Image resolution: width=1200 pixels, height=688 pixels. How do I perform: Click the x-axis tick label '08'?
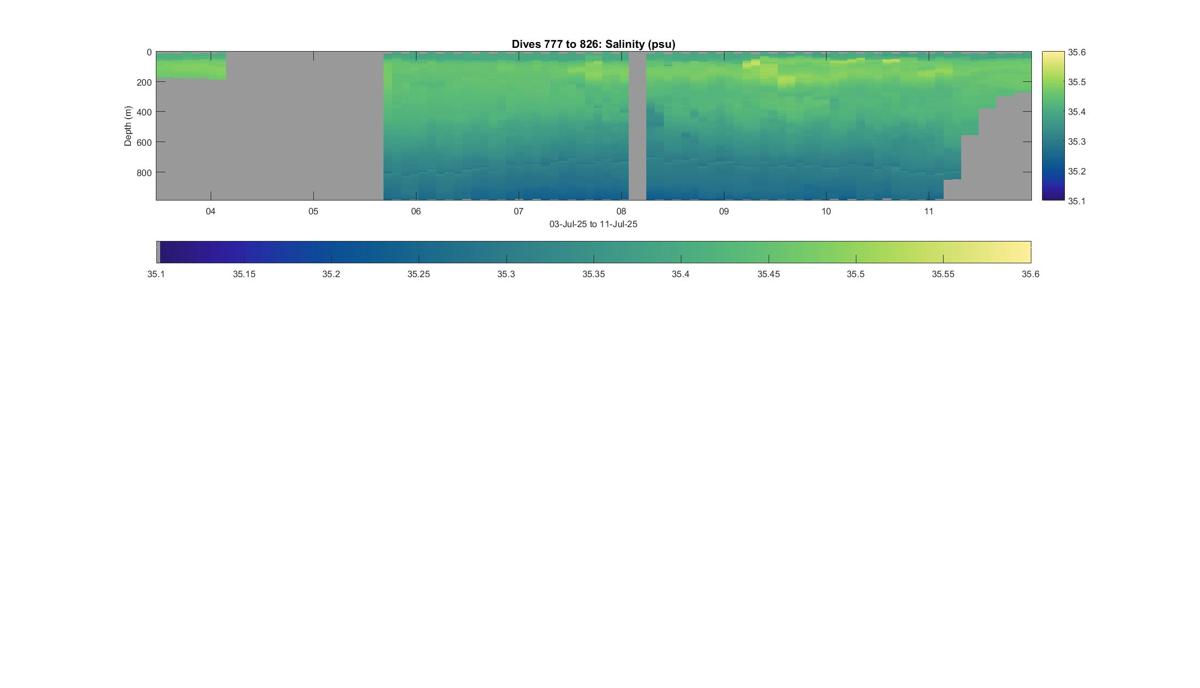[x=621, y=212]
